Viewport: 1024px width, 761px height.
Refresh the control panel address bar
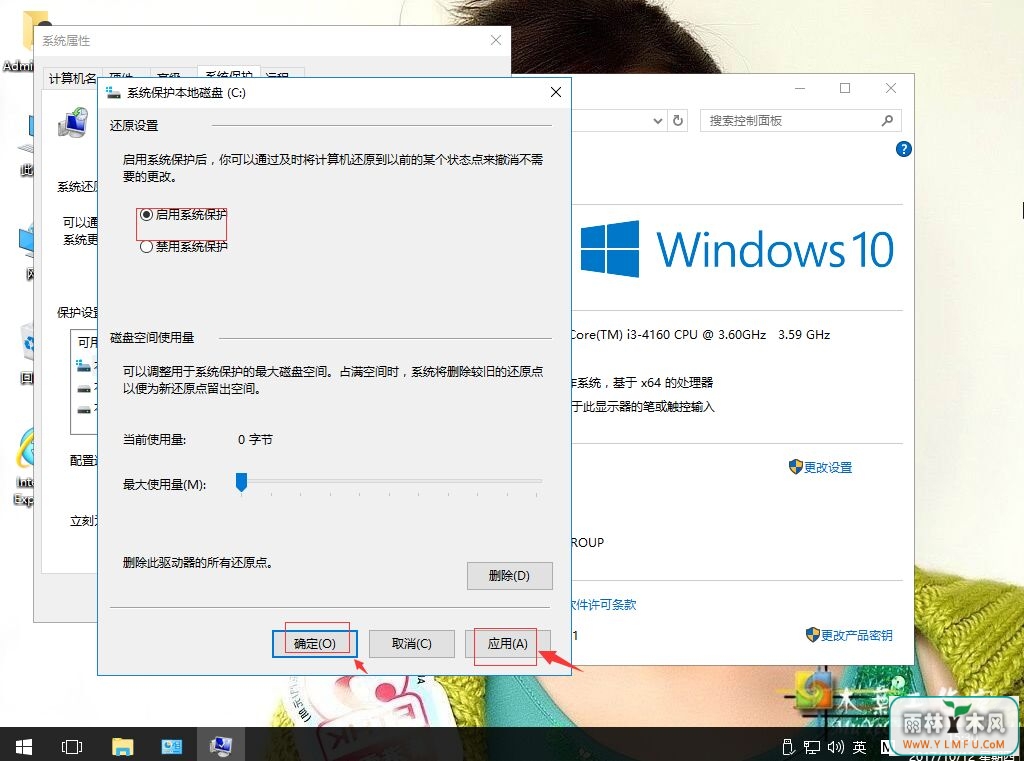pos(678,121)
